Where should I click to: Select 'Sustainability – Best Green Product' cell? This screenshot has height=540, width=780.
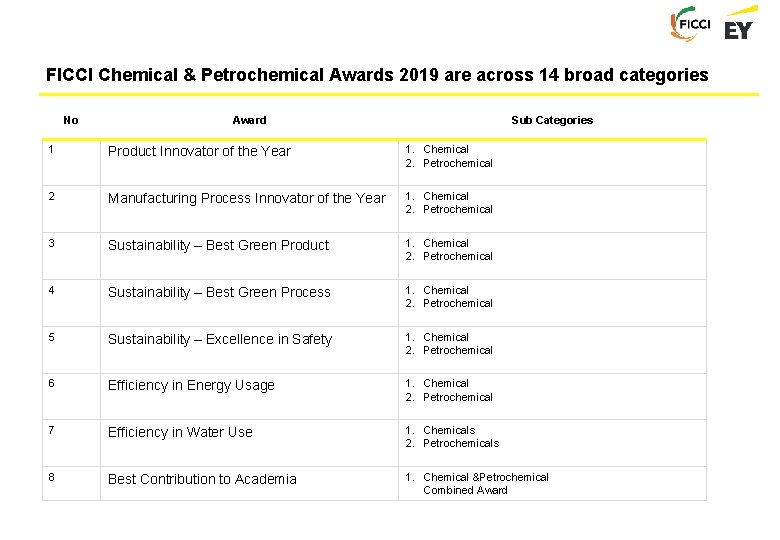249,256
